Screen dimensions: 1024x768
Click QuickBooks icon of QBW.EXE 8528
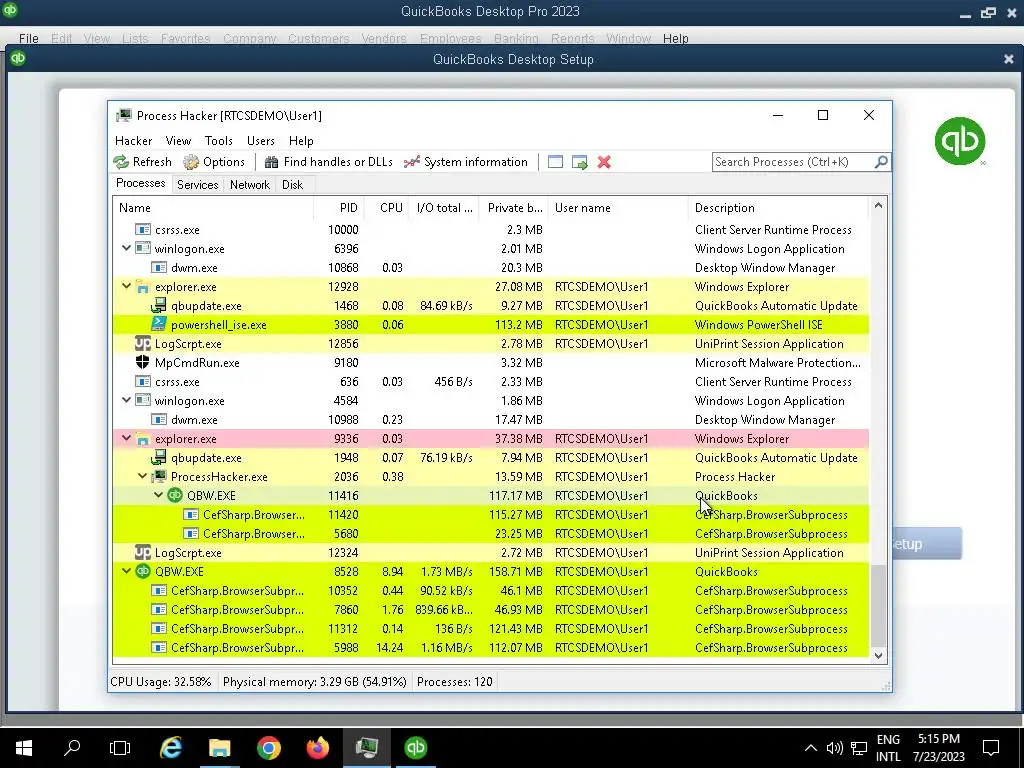tap(142, 571)
